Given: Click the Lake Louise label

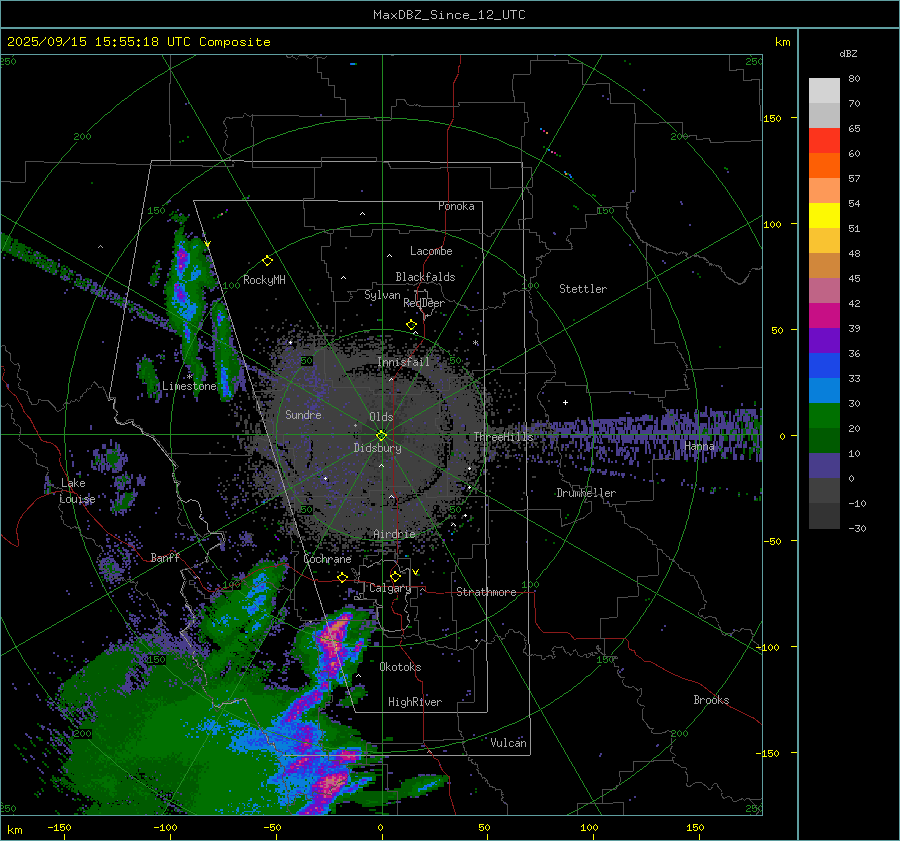Looking at the screenshot, I should point(77,491).
